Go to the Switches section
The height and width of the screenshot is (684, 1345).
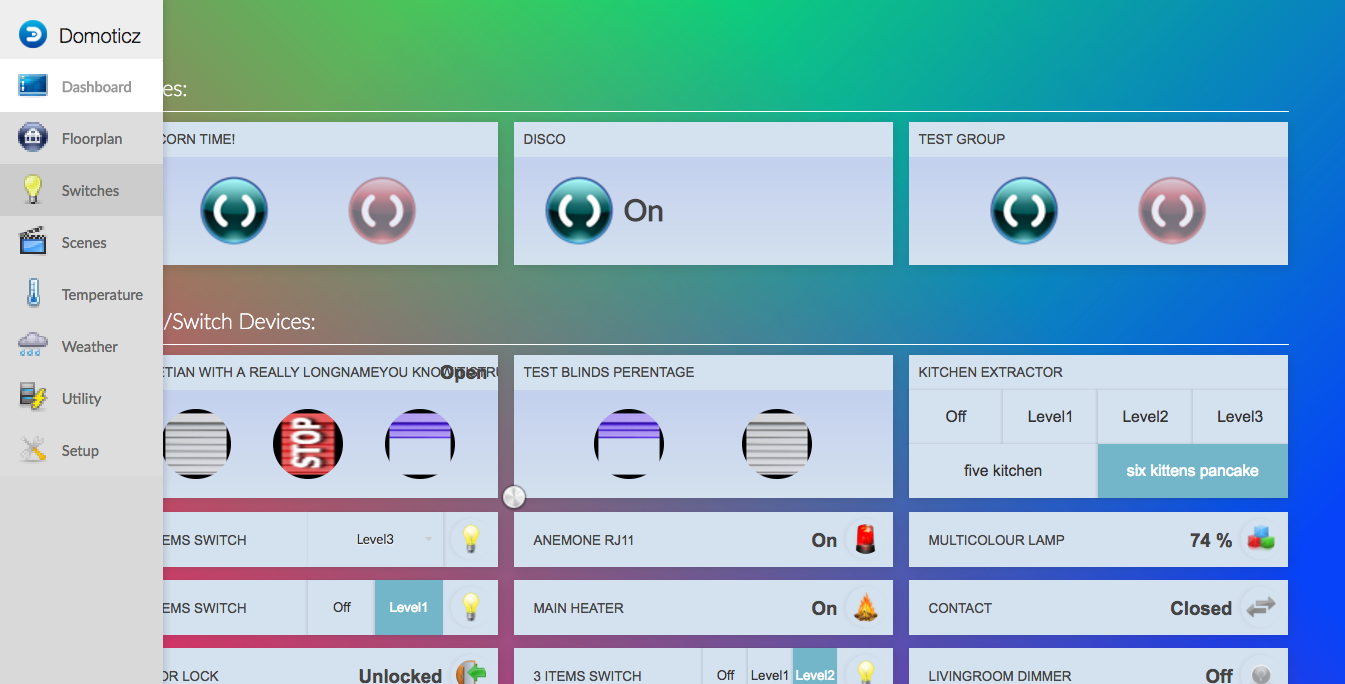coord(81,191)
